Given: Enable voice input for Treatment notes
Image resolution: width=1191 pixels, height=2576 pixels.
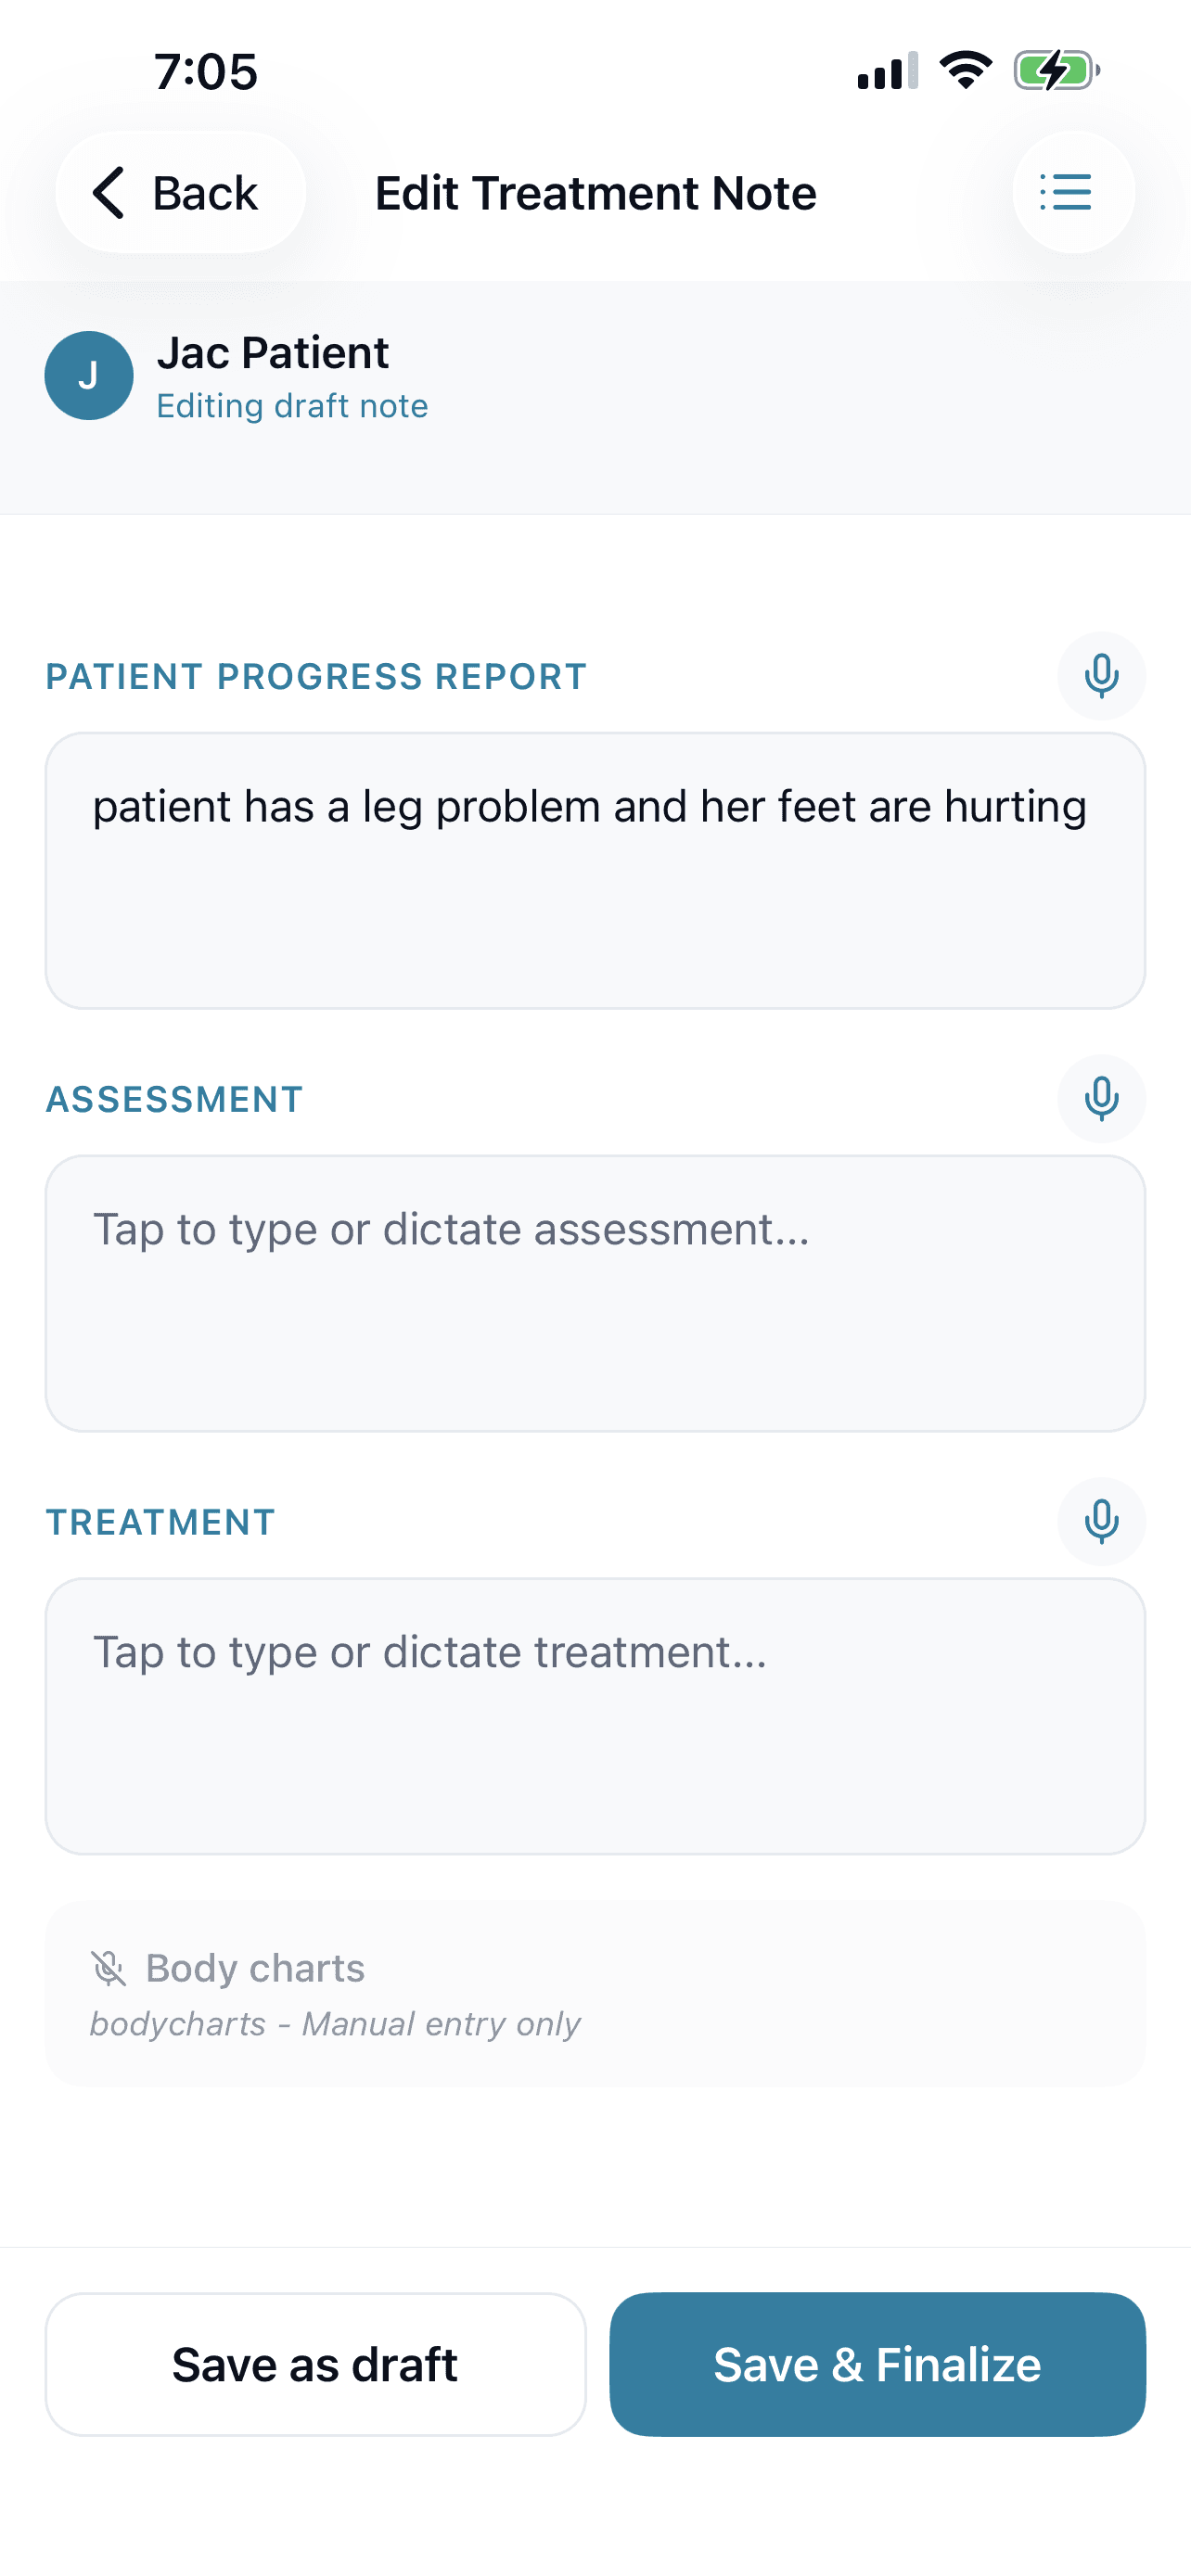Looking at the screenshot, I should [x=1100, y=1521].
